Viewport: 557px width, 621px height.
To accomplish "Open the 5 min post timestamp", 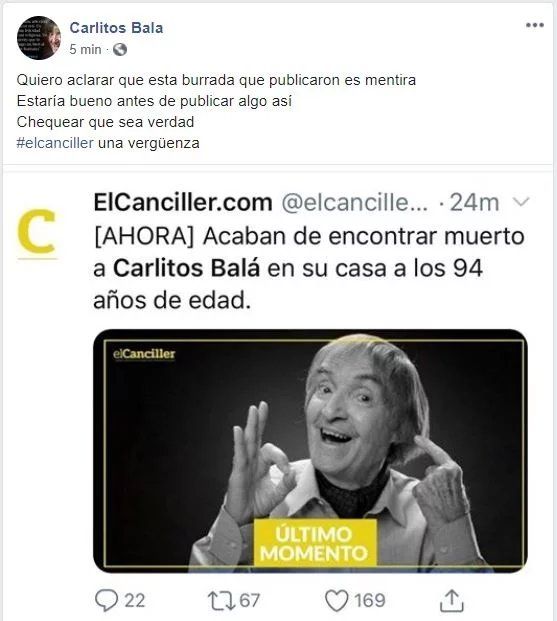I will (x=85, y=50).
